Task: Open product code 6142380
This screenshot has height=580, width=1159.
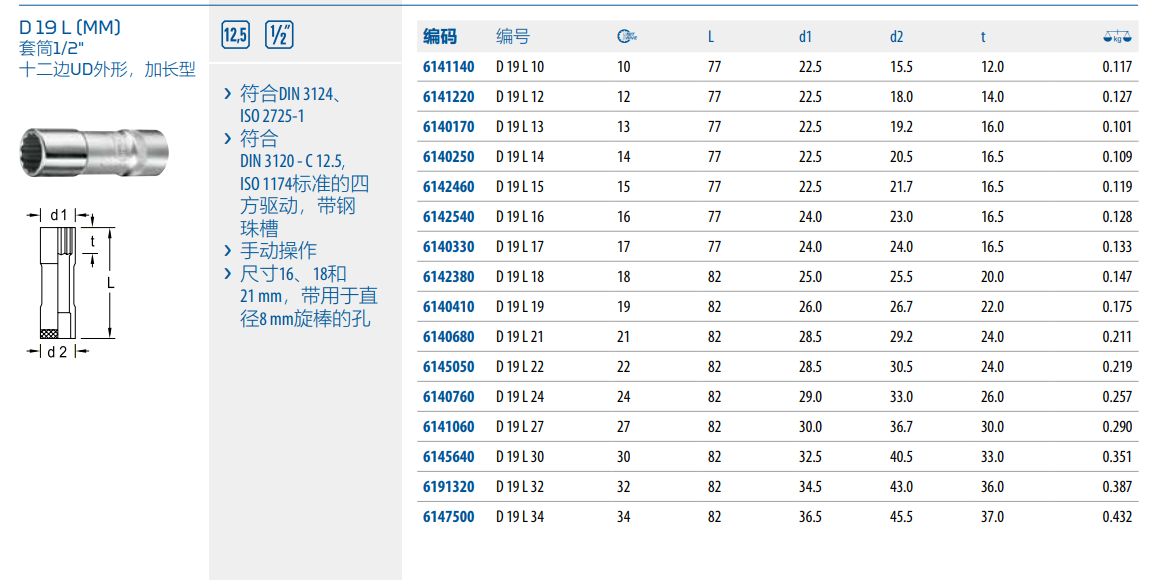Action: [x=448, y=277]
